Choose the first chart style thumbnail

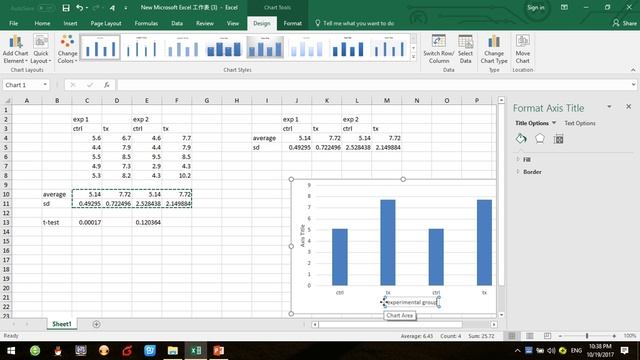100,47
